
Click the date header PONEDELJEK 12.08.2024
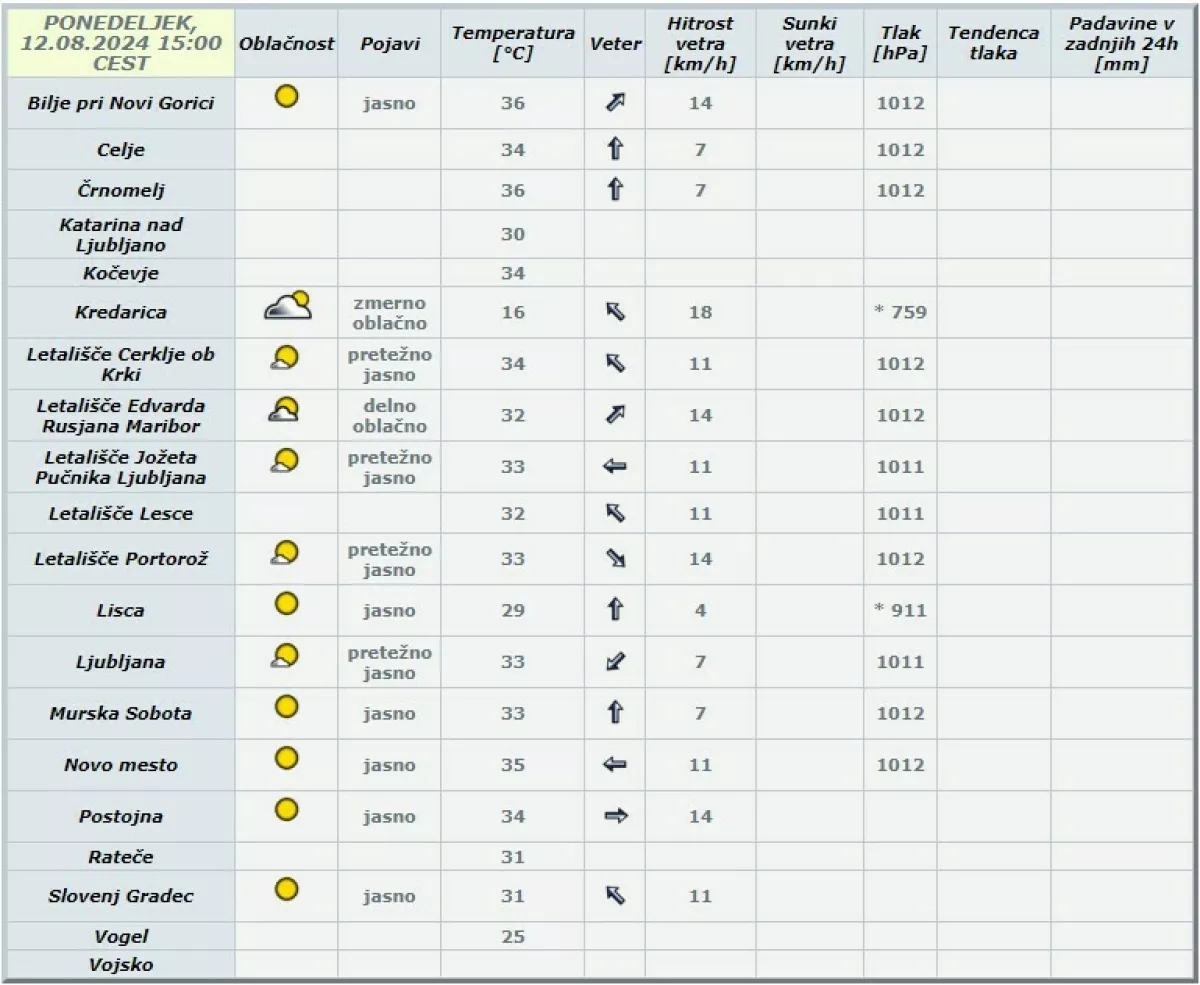click(120, 43)
